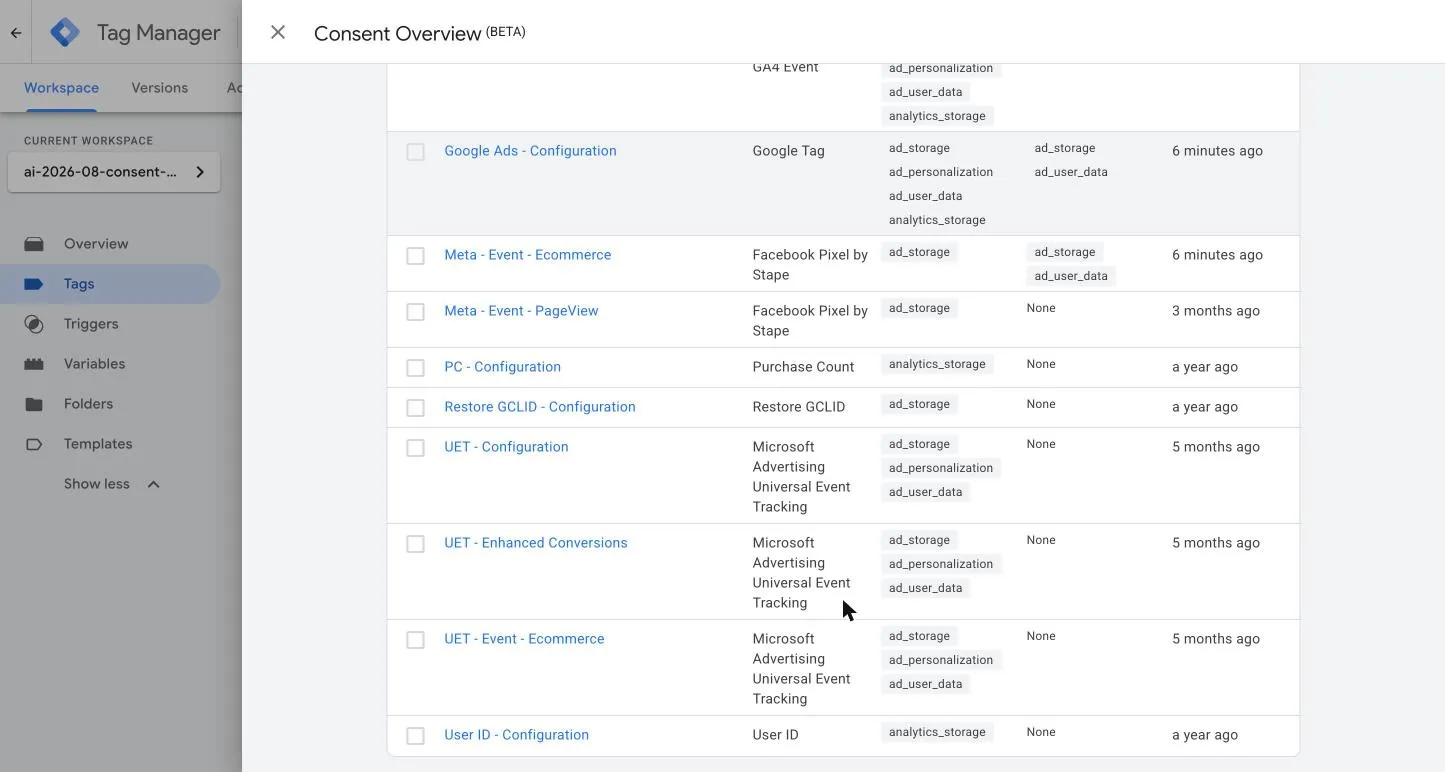Tick checkbox for Meta - Event - Ecommerce
Viewport: 1445px width, 772px height.
click(415, 256)
